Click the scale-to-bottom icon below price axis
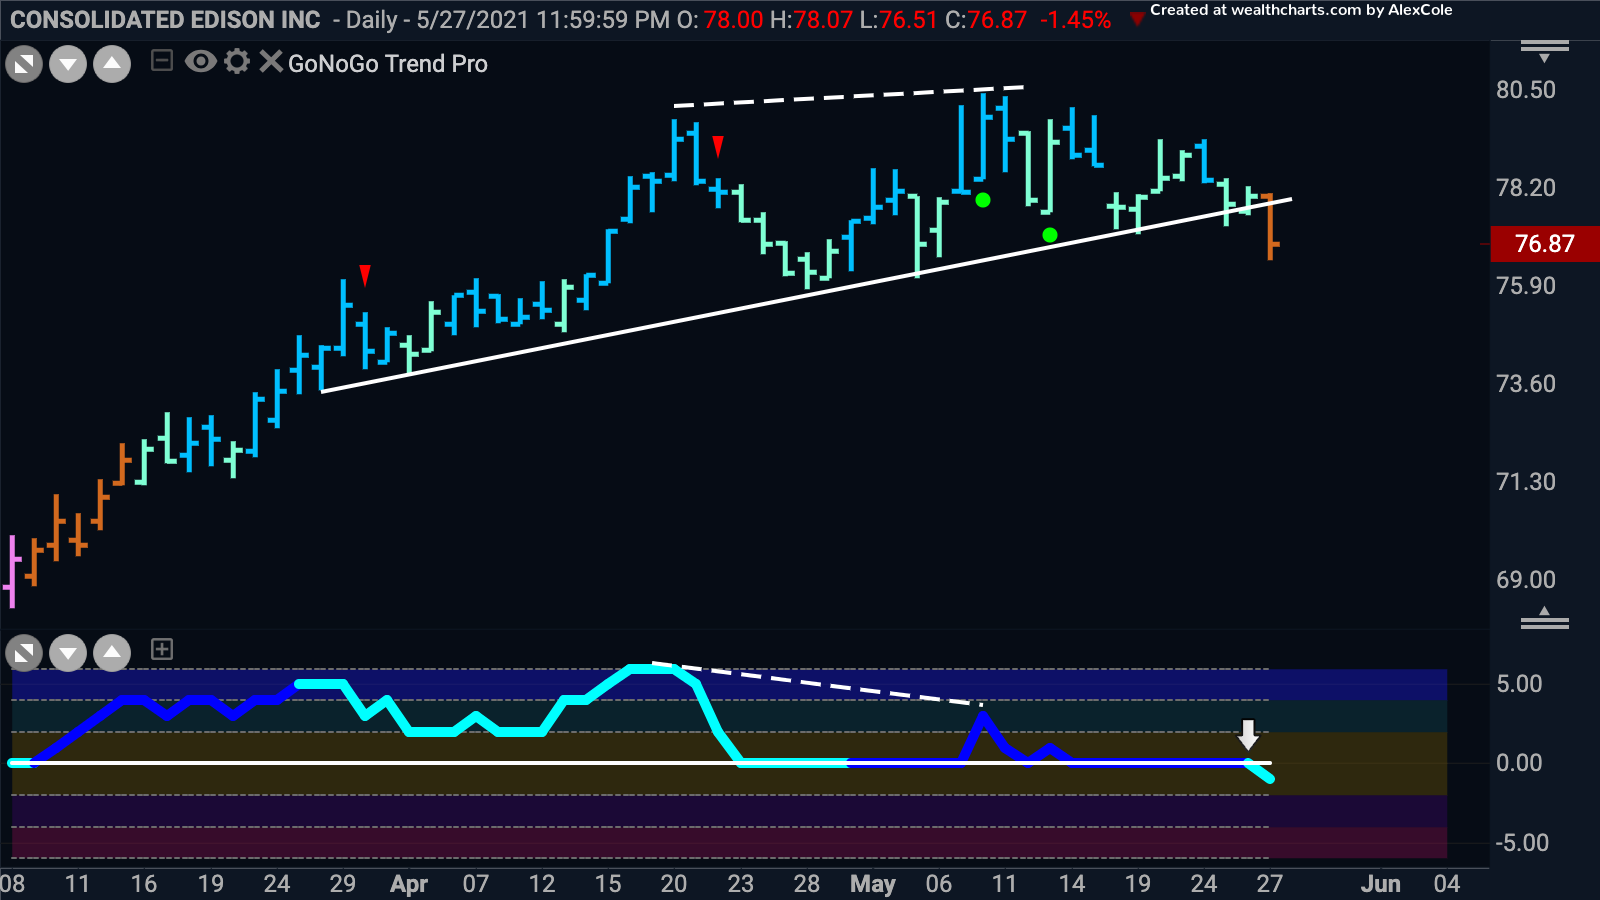The width and height of the screenshot is (1600, 900). coord(1544,618)
